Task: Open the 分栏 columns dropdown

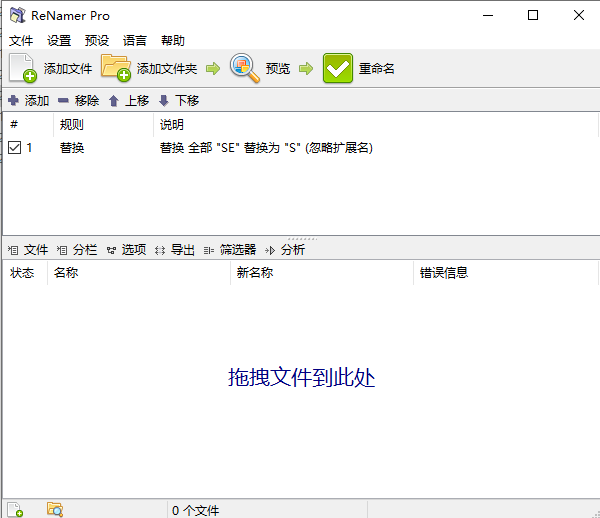Action: (x=77, y=250)
